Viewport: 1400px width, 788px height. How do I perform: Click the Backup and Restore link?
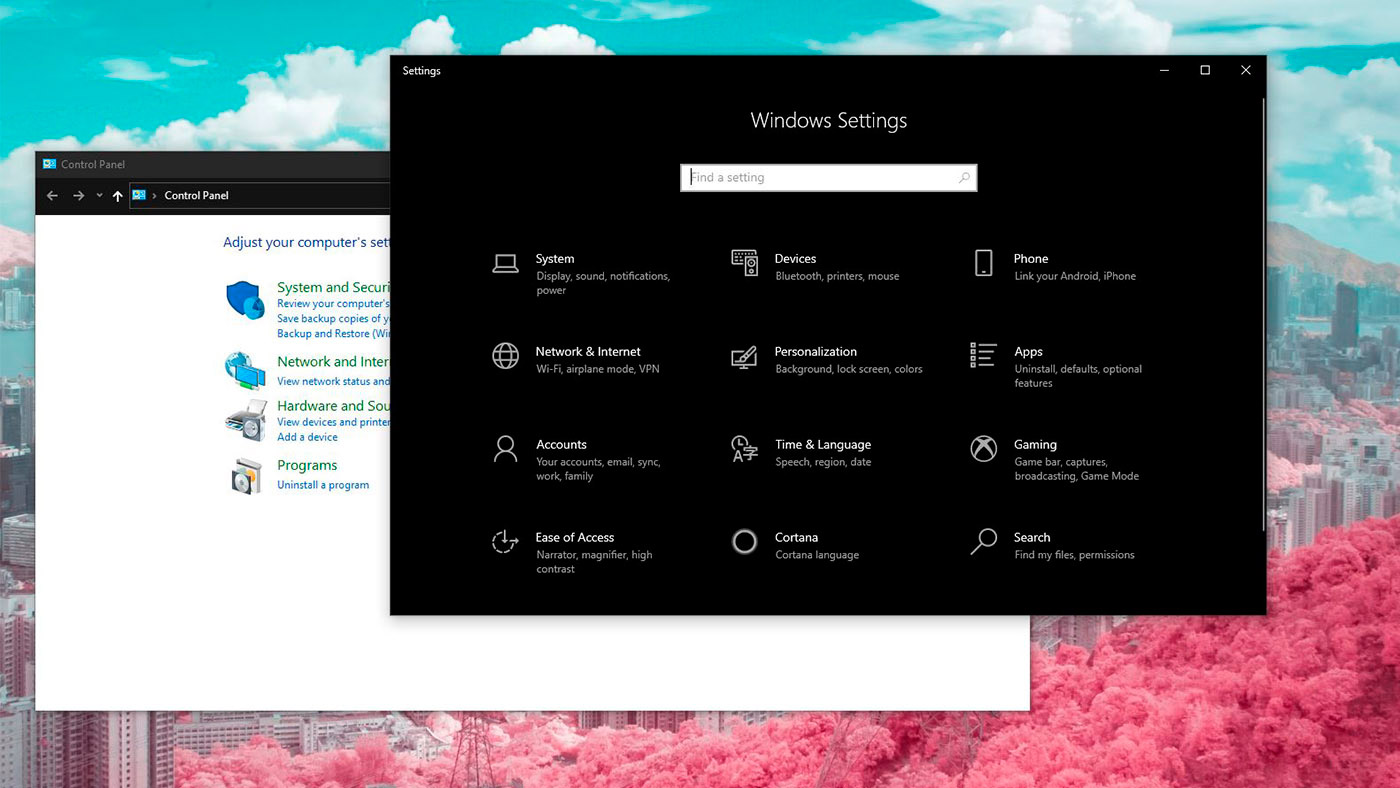click(333, 334)
